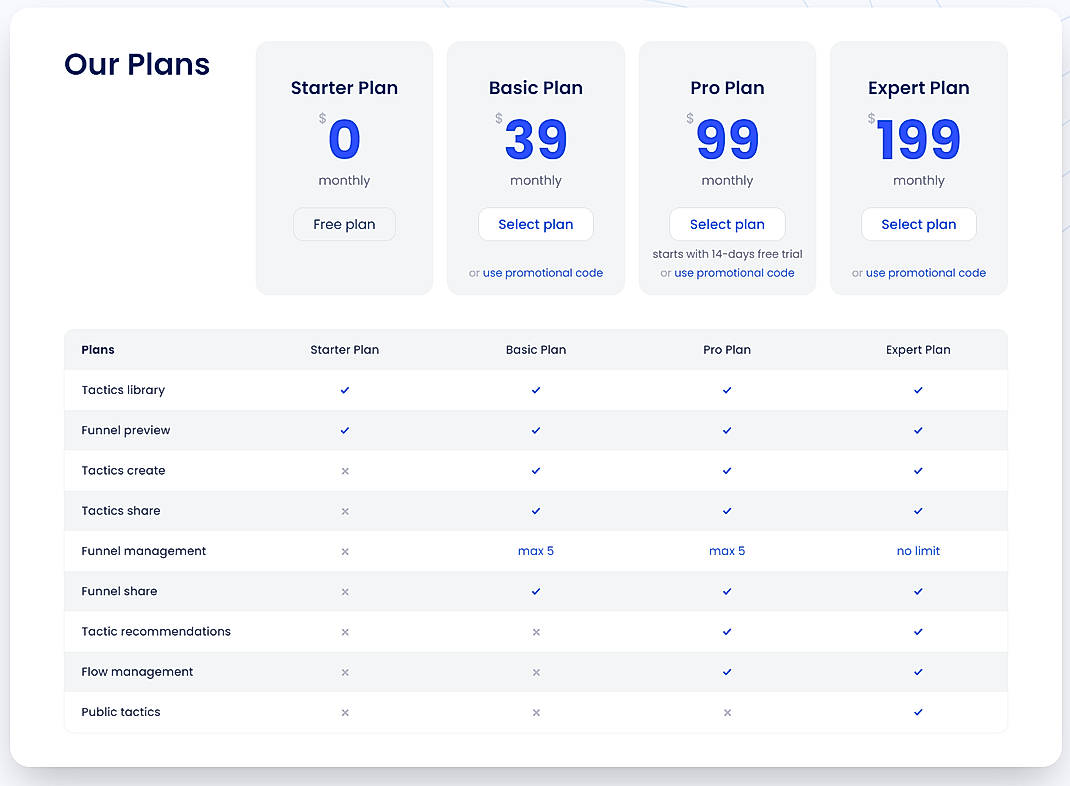Click the max 5 limit for Basic Plan funnels
This screenshot has height=786, width=1070.
[536, 551]
